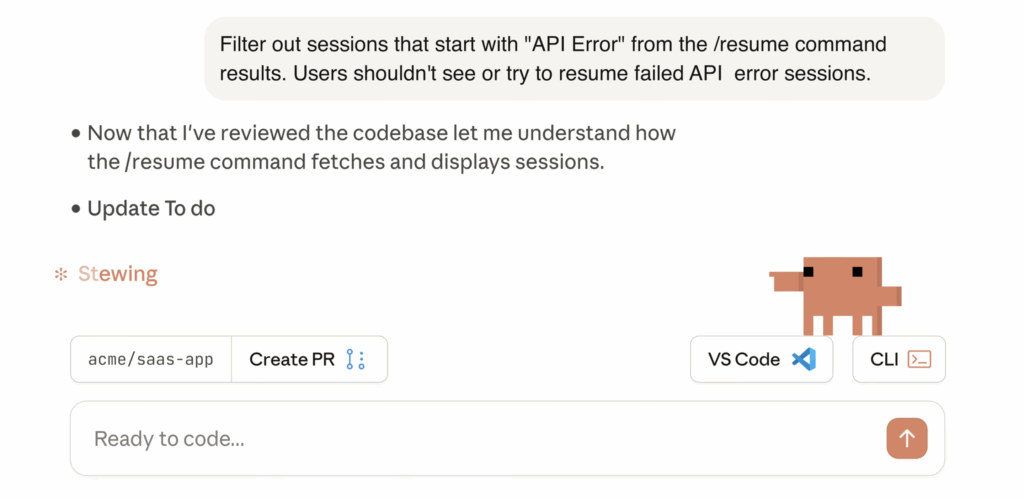The width and height of the screenshot is (1024, 499).
Task: Click the orange send arrow button
Action: 907,438
